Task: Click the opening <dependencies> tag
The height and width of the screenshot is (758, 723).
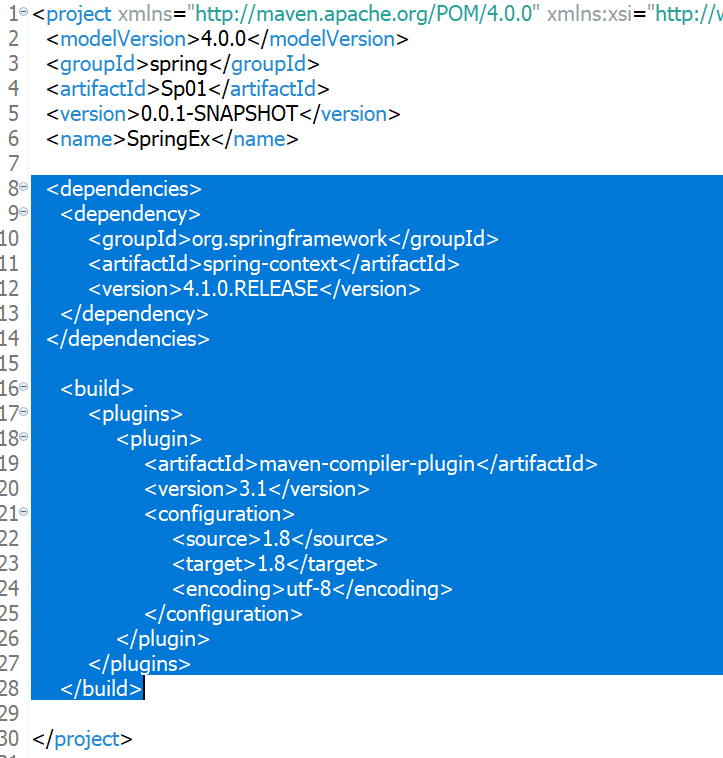Action: (x=124, y=189)
